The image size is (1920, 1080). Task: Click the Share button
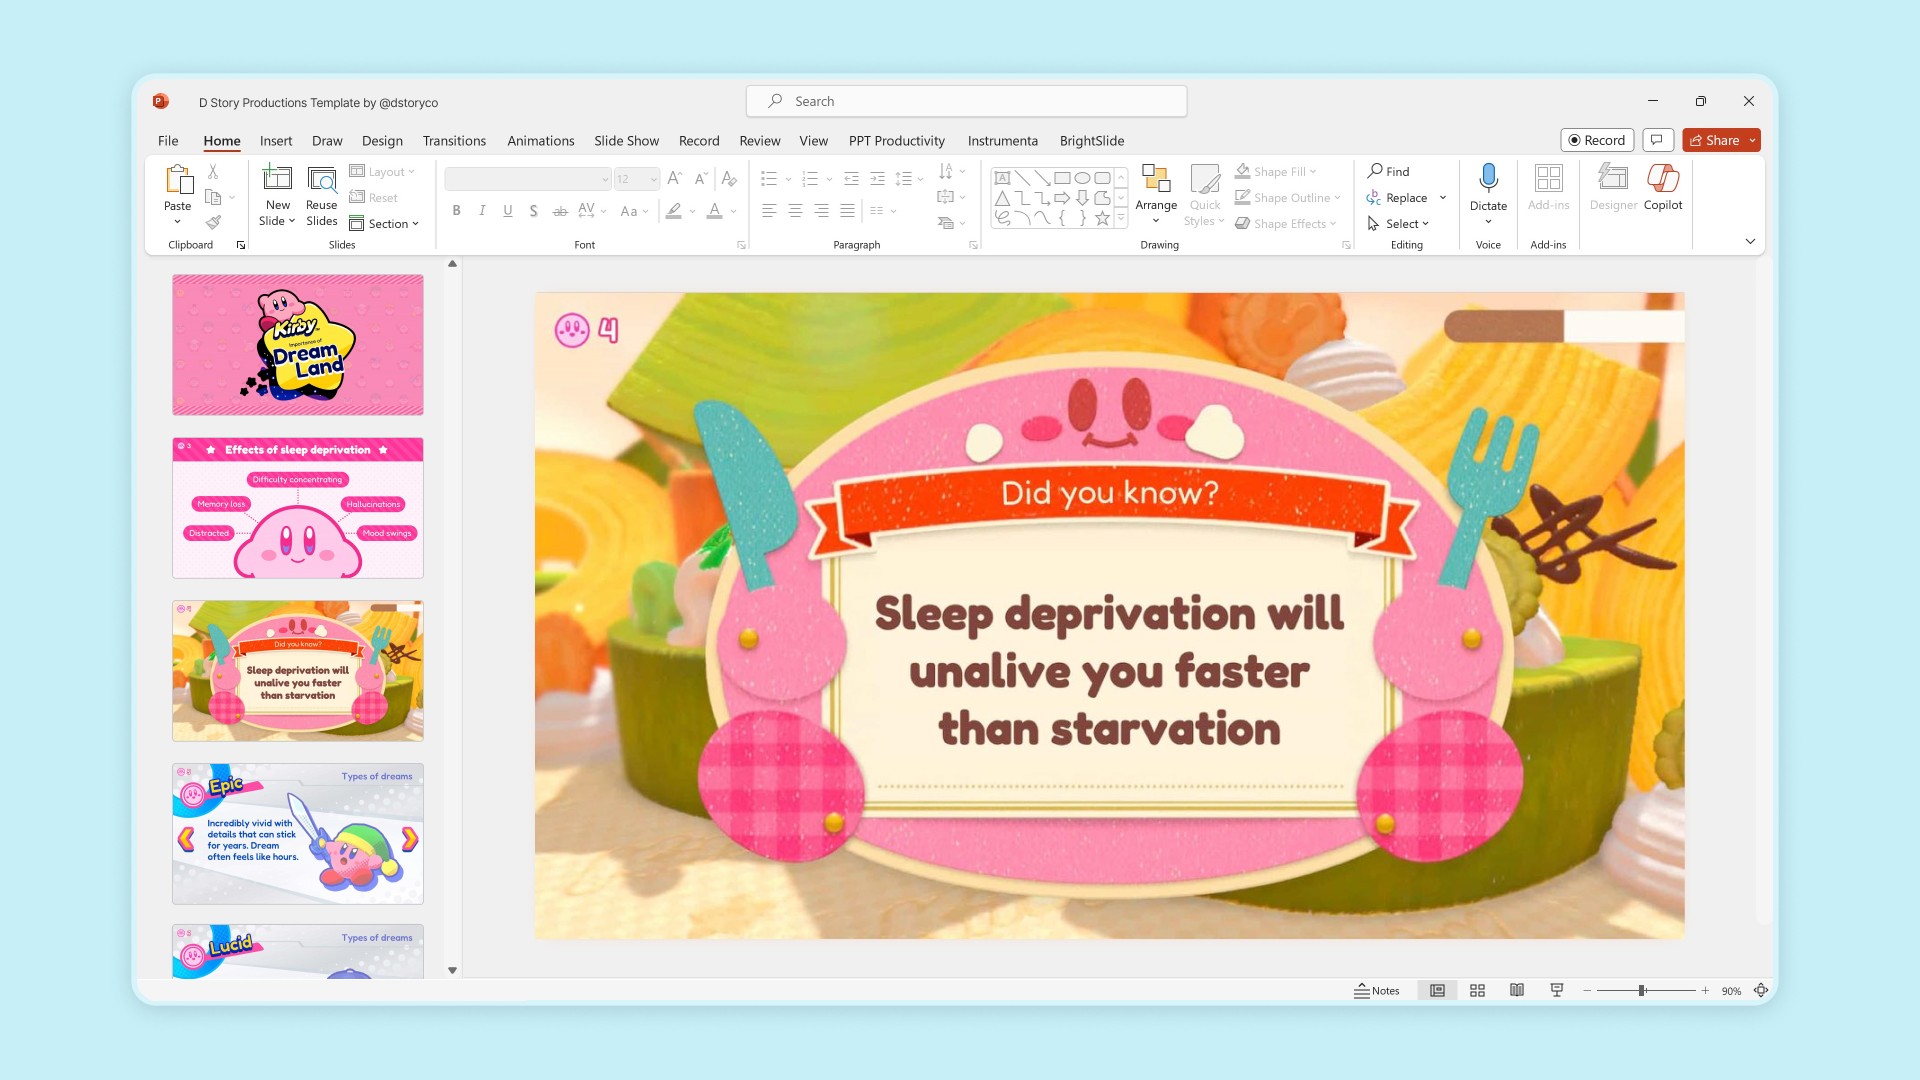(1714, 140)
